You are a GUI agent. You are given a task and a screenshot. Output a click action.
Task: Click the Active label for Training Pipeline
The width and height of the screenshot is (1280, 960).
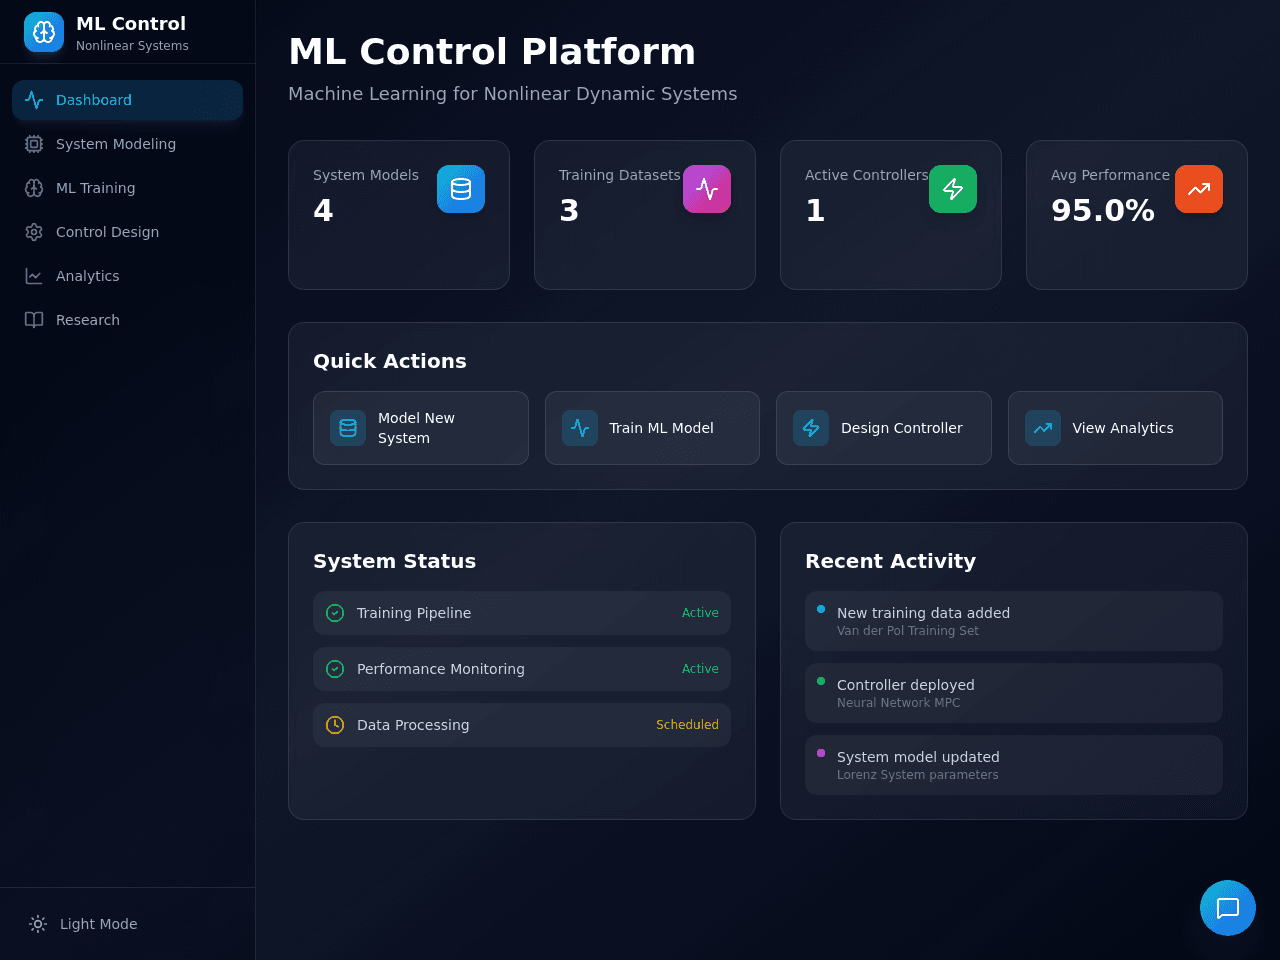click(700, 613)
